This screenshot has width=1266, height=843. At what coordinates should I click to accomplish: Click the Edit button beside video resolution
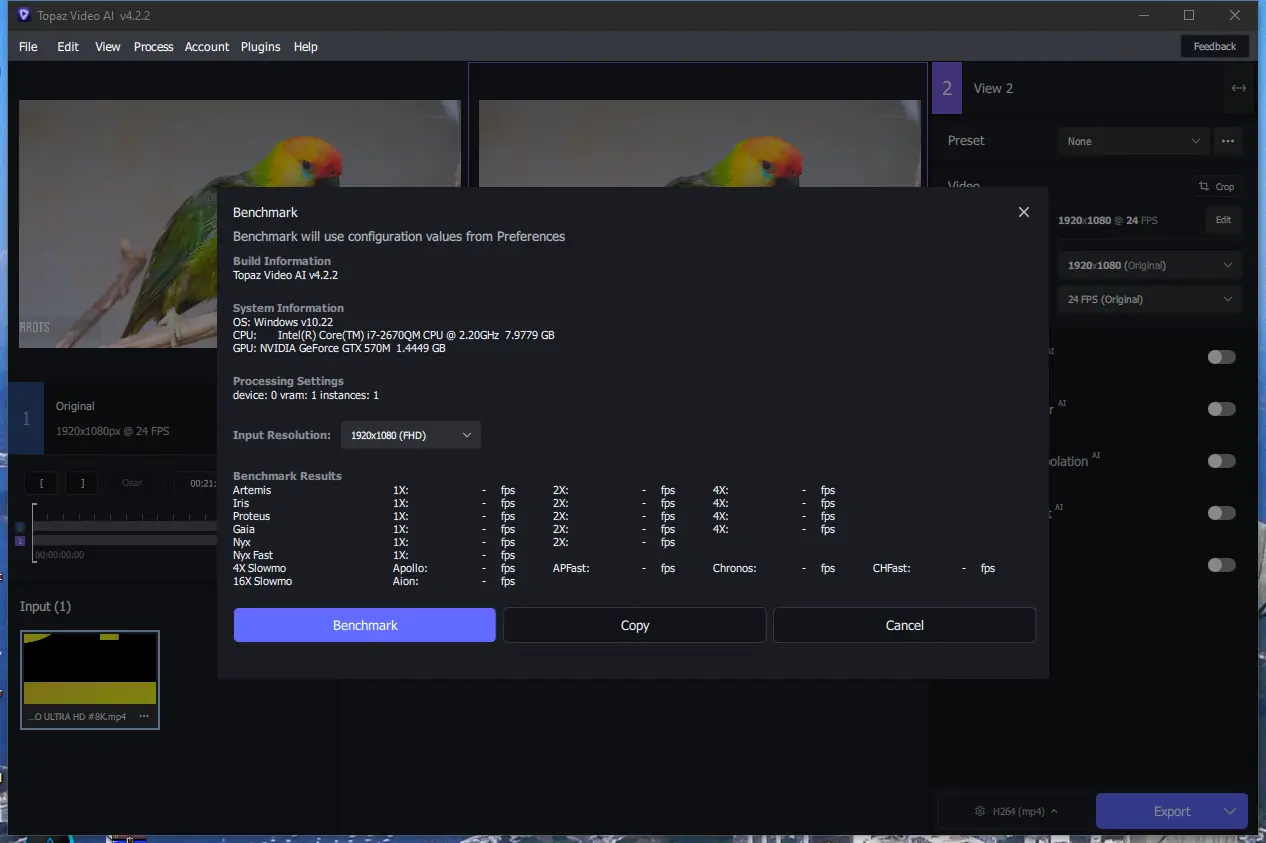1224,220
